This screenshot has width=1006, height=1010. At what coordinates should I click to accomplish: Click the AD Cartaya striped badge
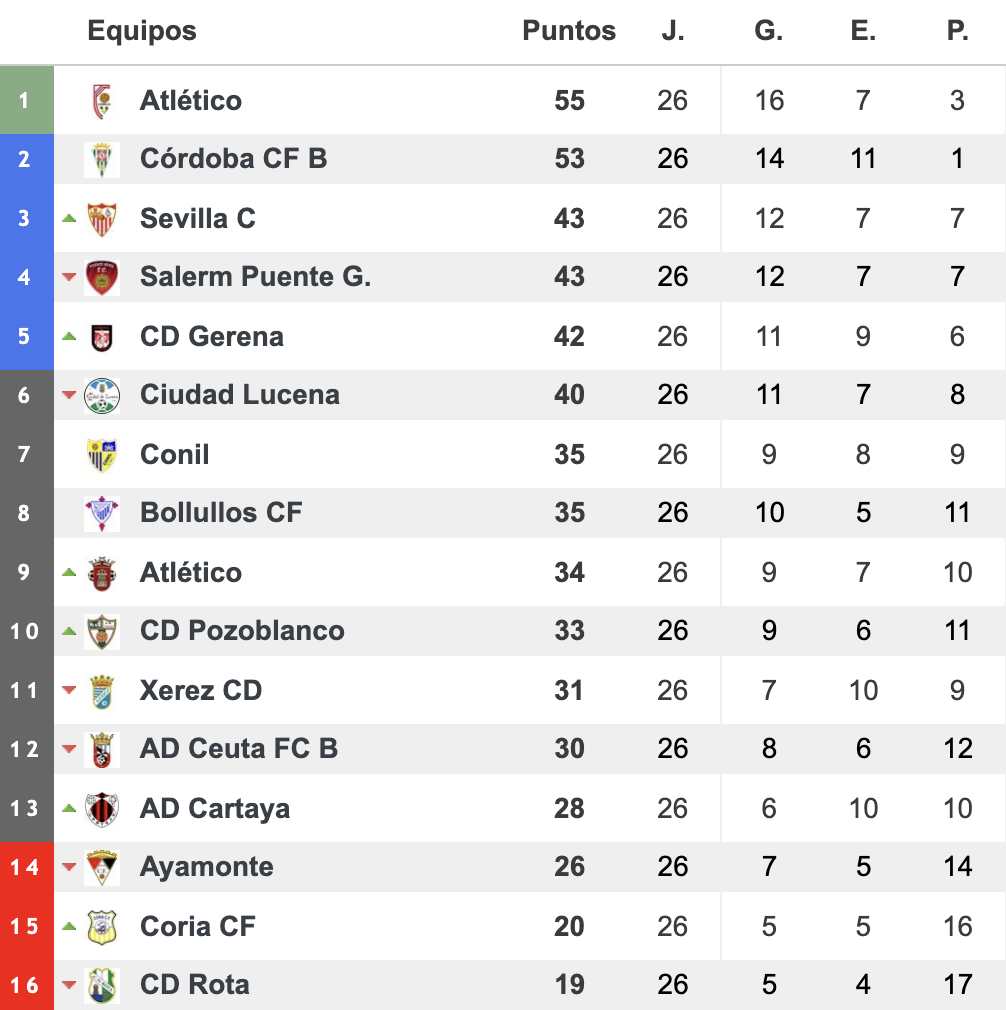pyautogui.click(x=102, y=809)
